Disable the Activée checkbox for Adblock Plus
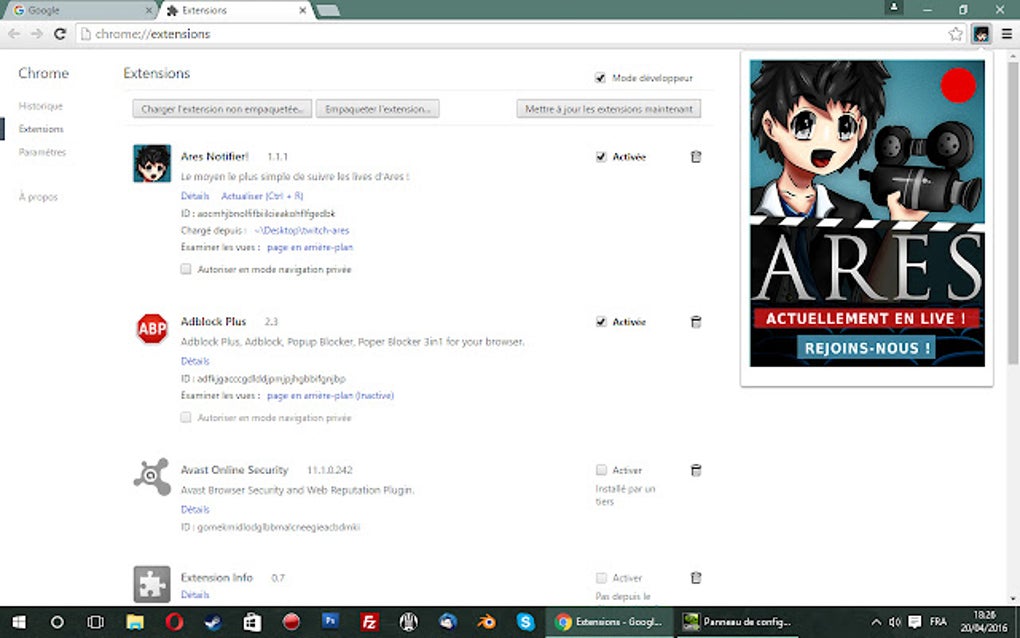1020x638 pixels. (x=601, y=321)
